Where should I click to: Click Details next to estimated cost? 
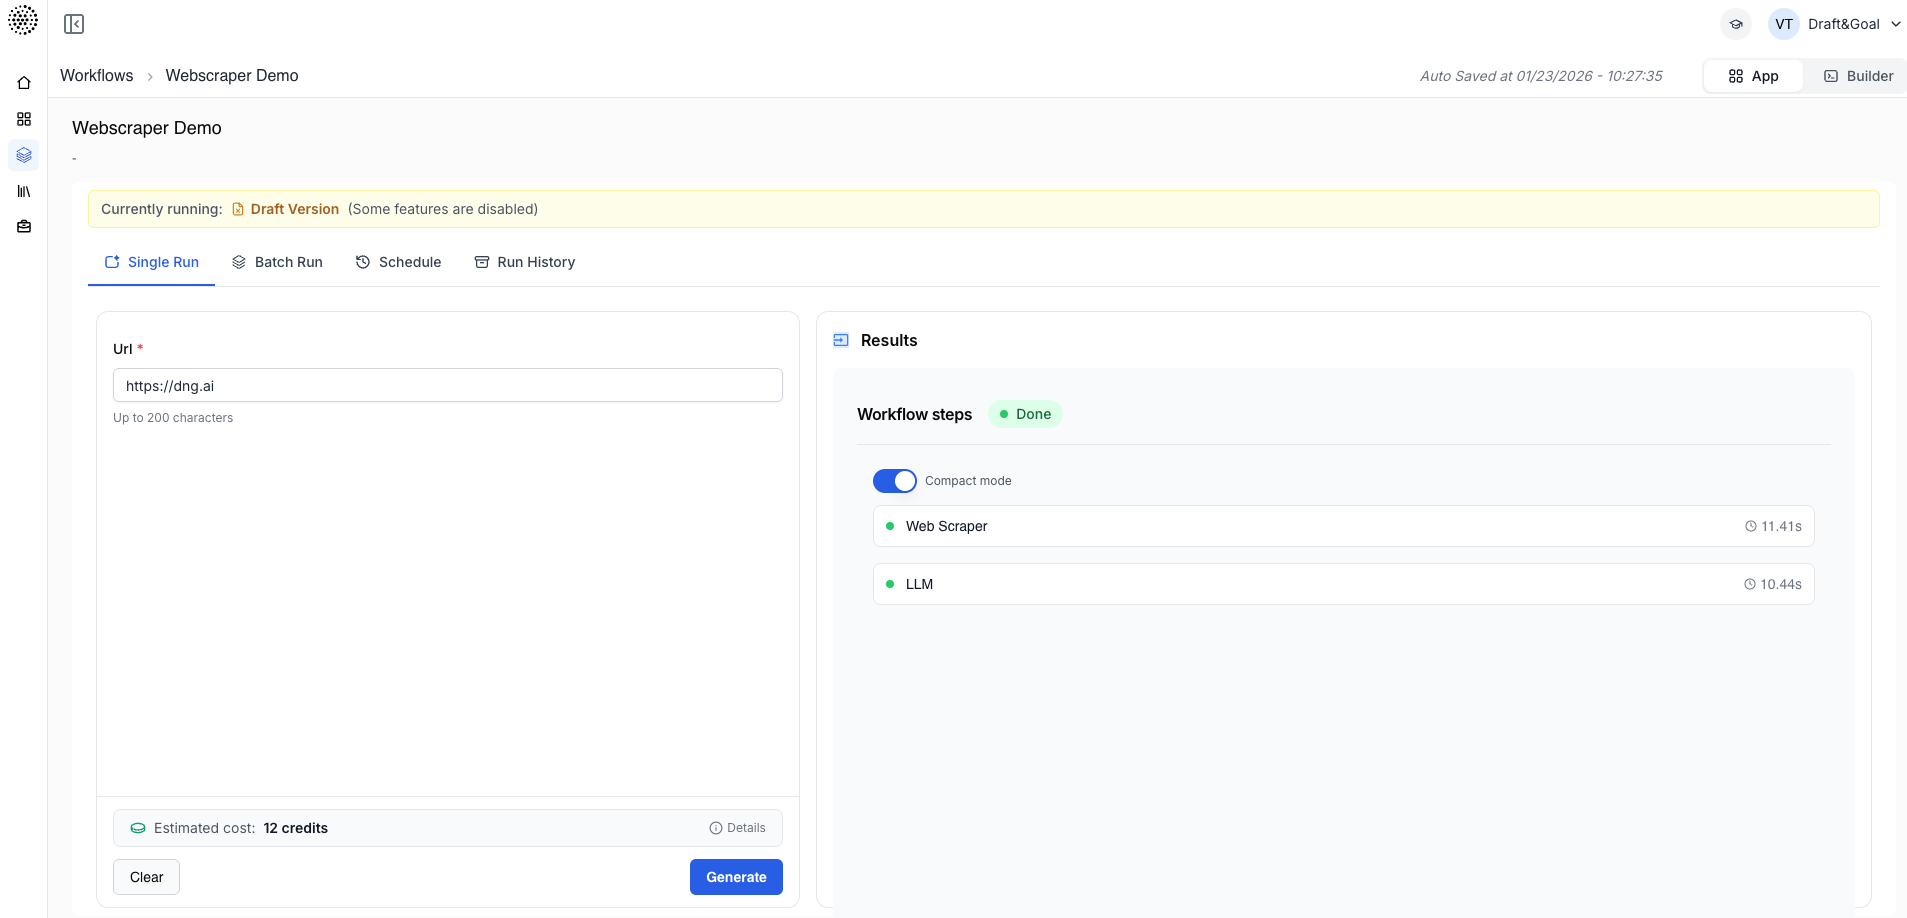click(739, 828)
